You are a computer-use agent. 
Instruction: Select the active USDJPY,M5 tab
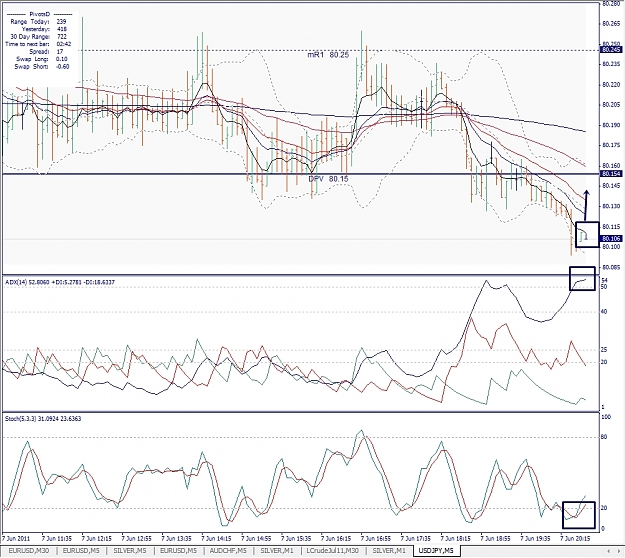point(436,550)
